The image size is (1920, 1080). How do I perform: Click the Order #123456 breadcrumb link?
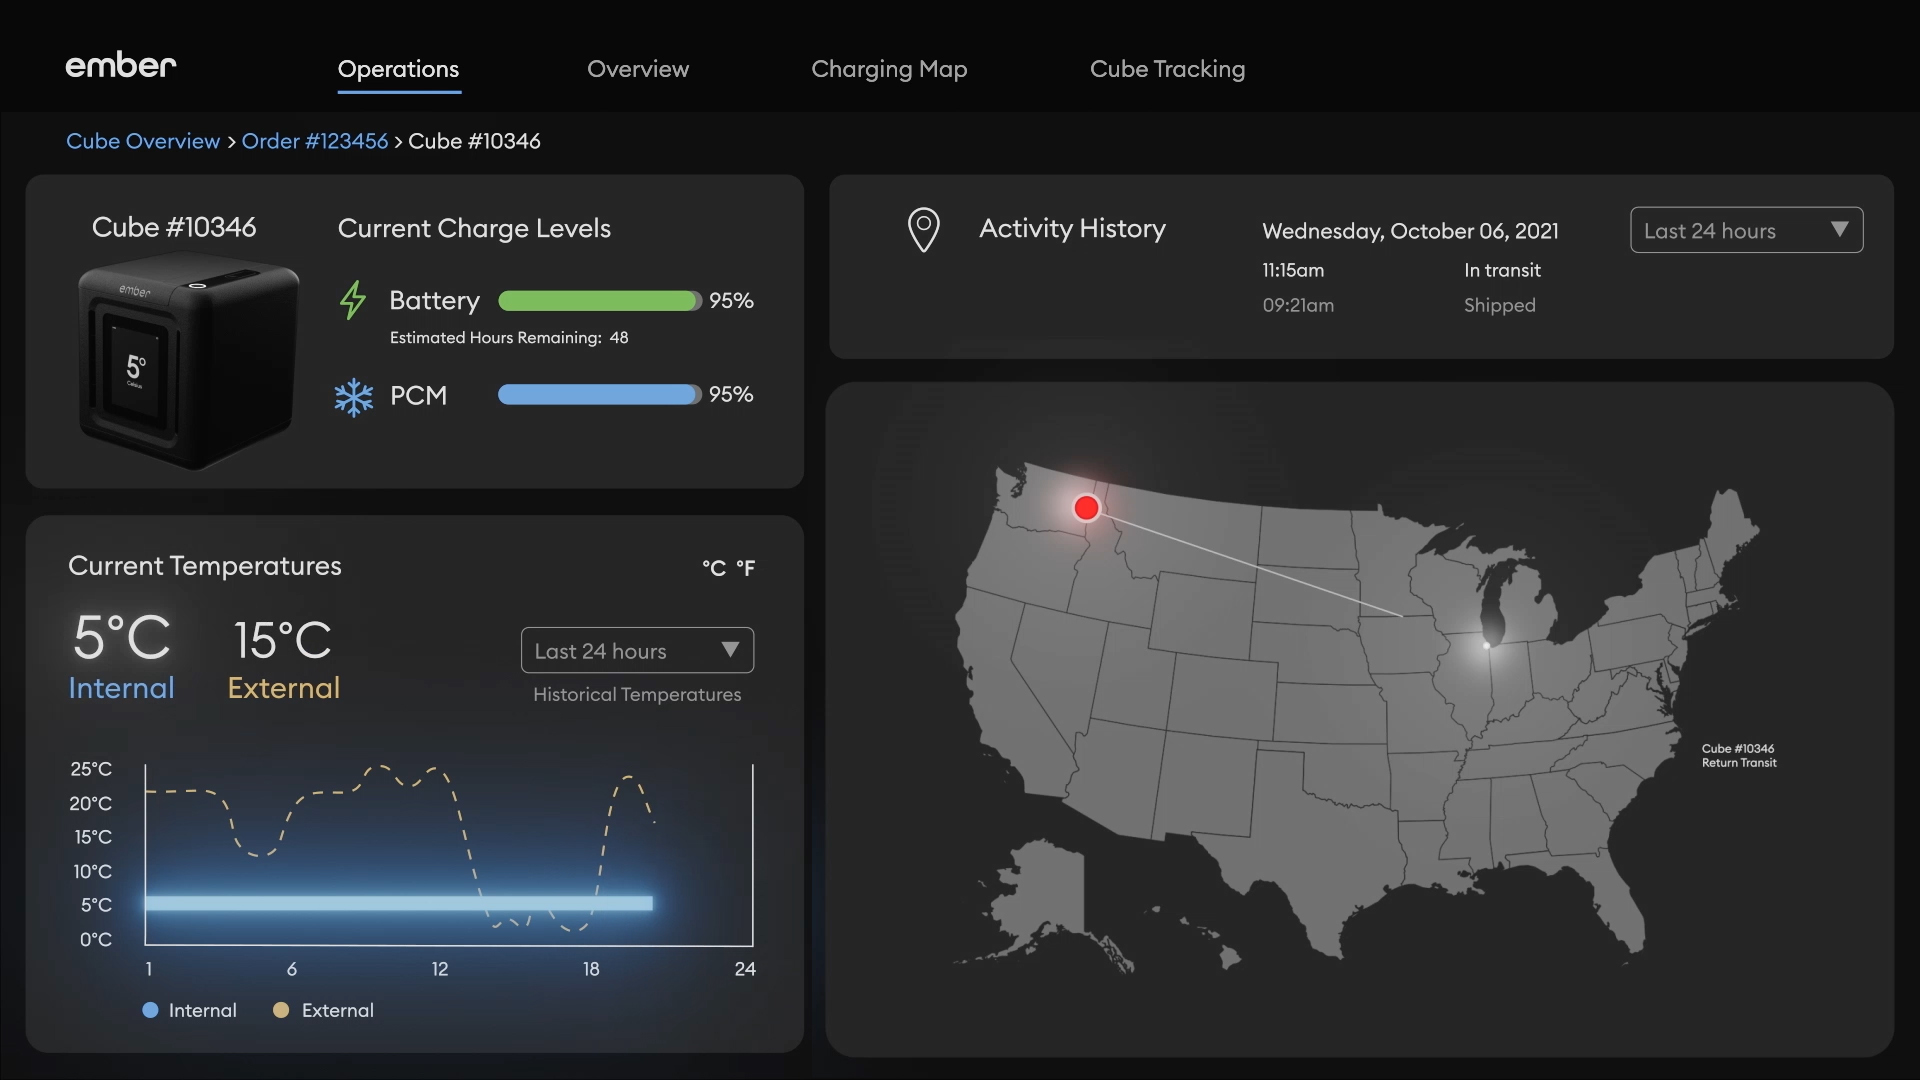[314, 140]
